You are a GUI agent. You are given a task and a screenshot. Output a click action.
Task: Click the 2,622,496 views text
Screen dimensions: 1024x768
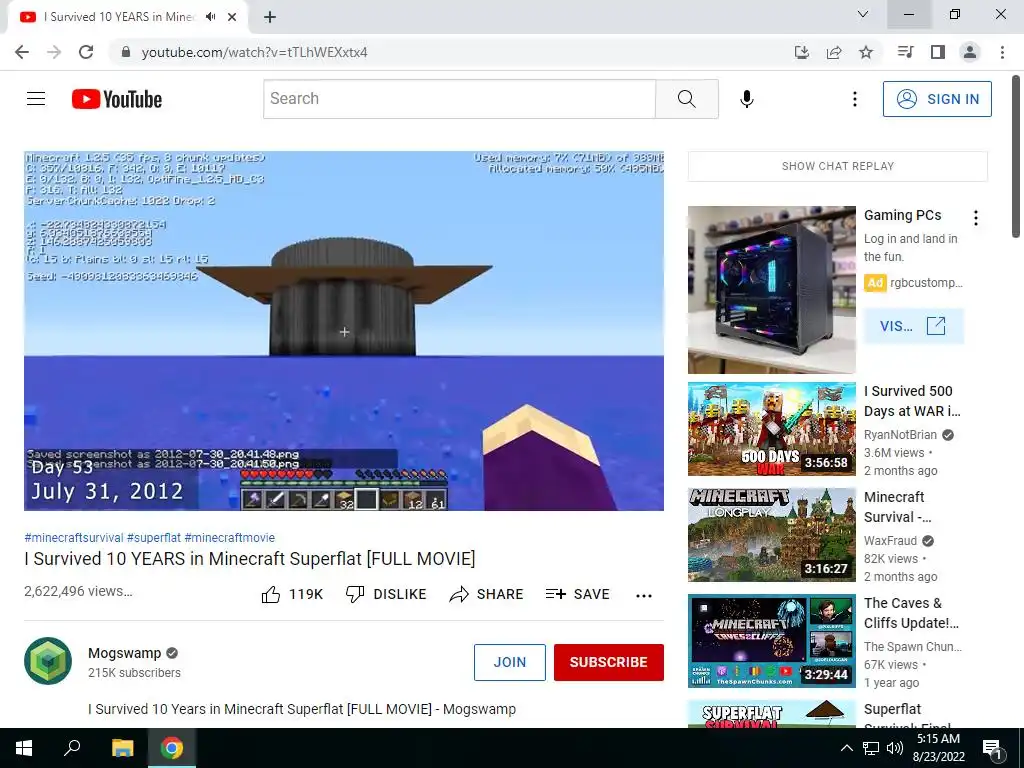click(78, 591)
